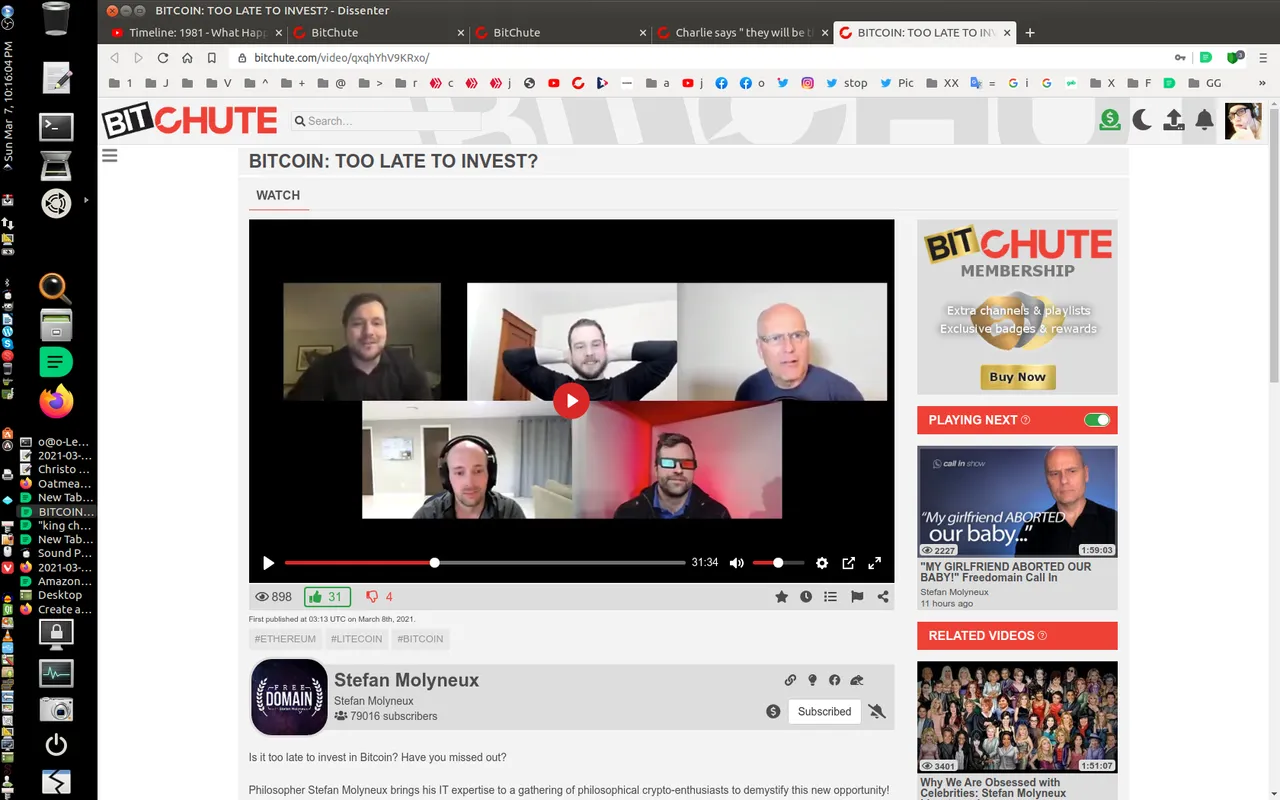The height and width of the screenshot is (800, 1280).
Task: Open the Instagram bookmark icon
Action: (x=807, y=83)
